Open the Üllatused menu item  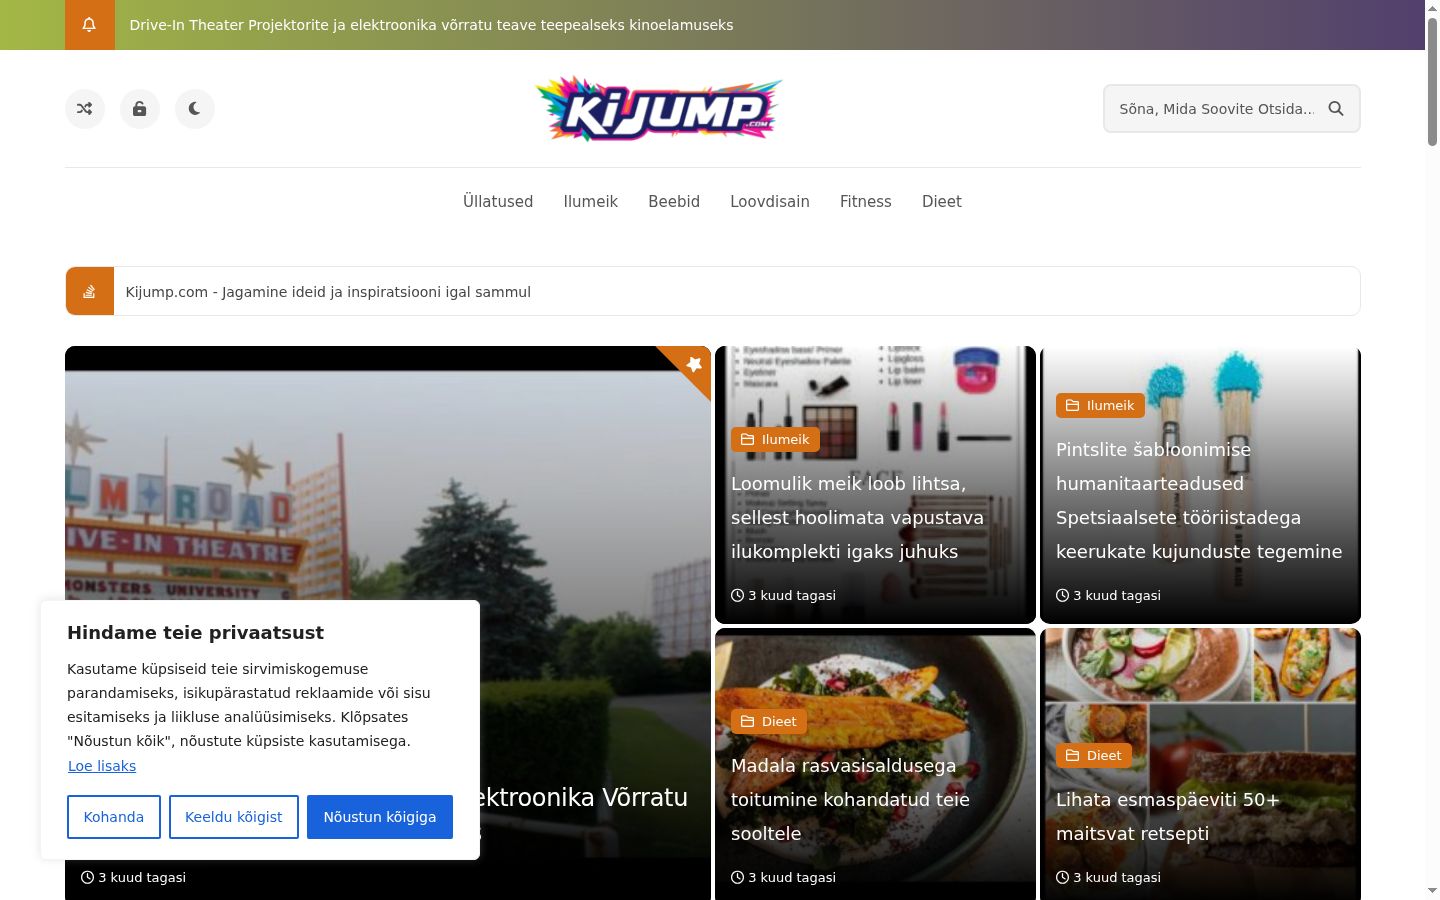[498, 202]
